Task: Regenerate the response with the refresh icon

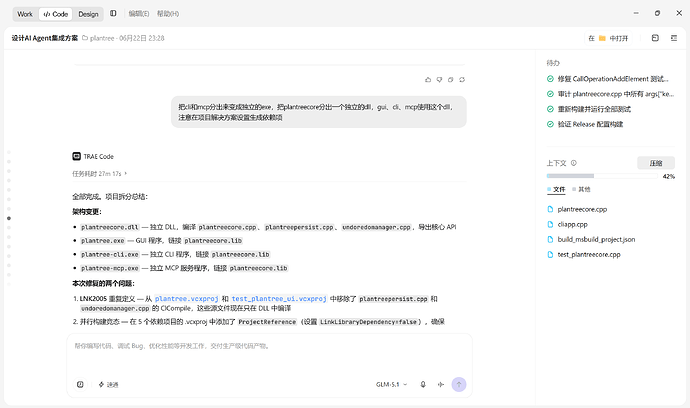Action: pyautogui.click(x=462, y=80)
